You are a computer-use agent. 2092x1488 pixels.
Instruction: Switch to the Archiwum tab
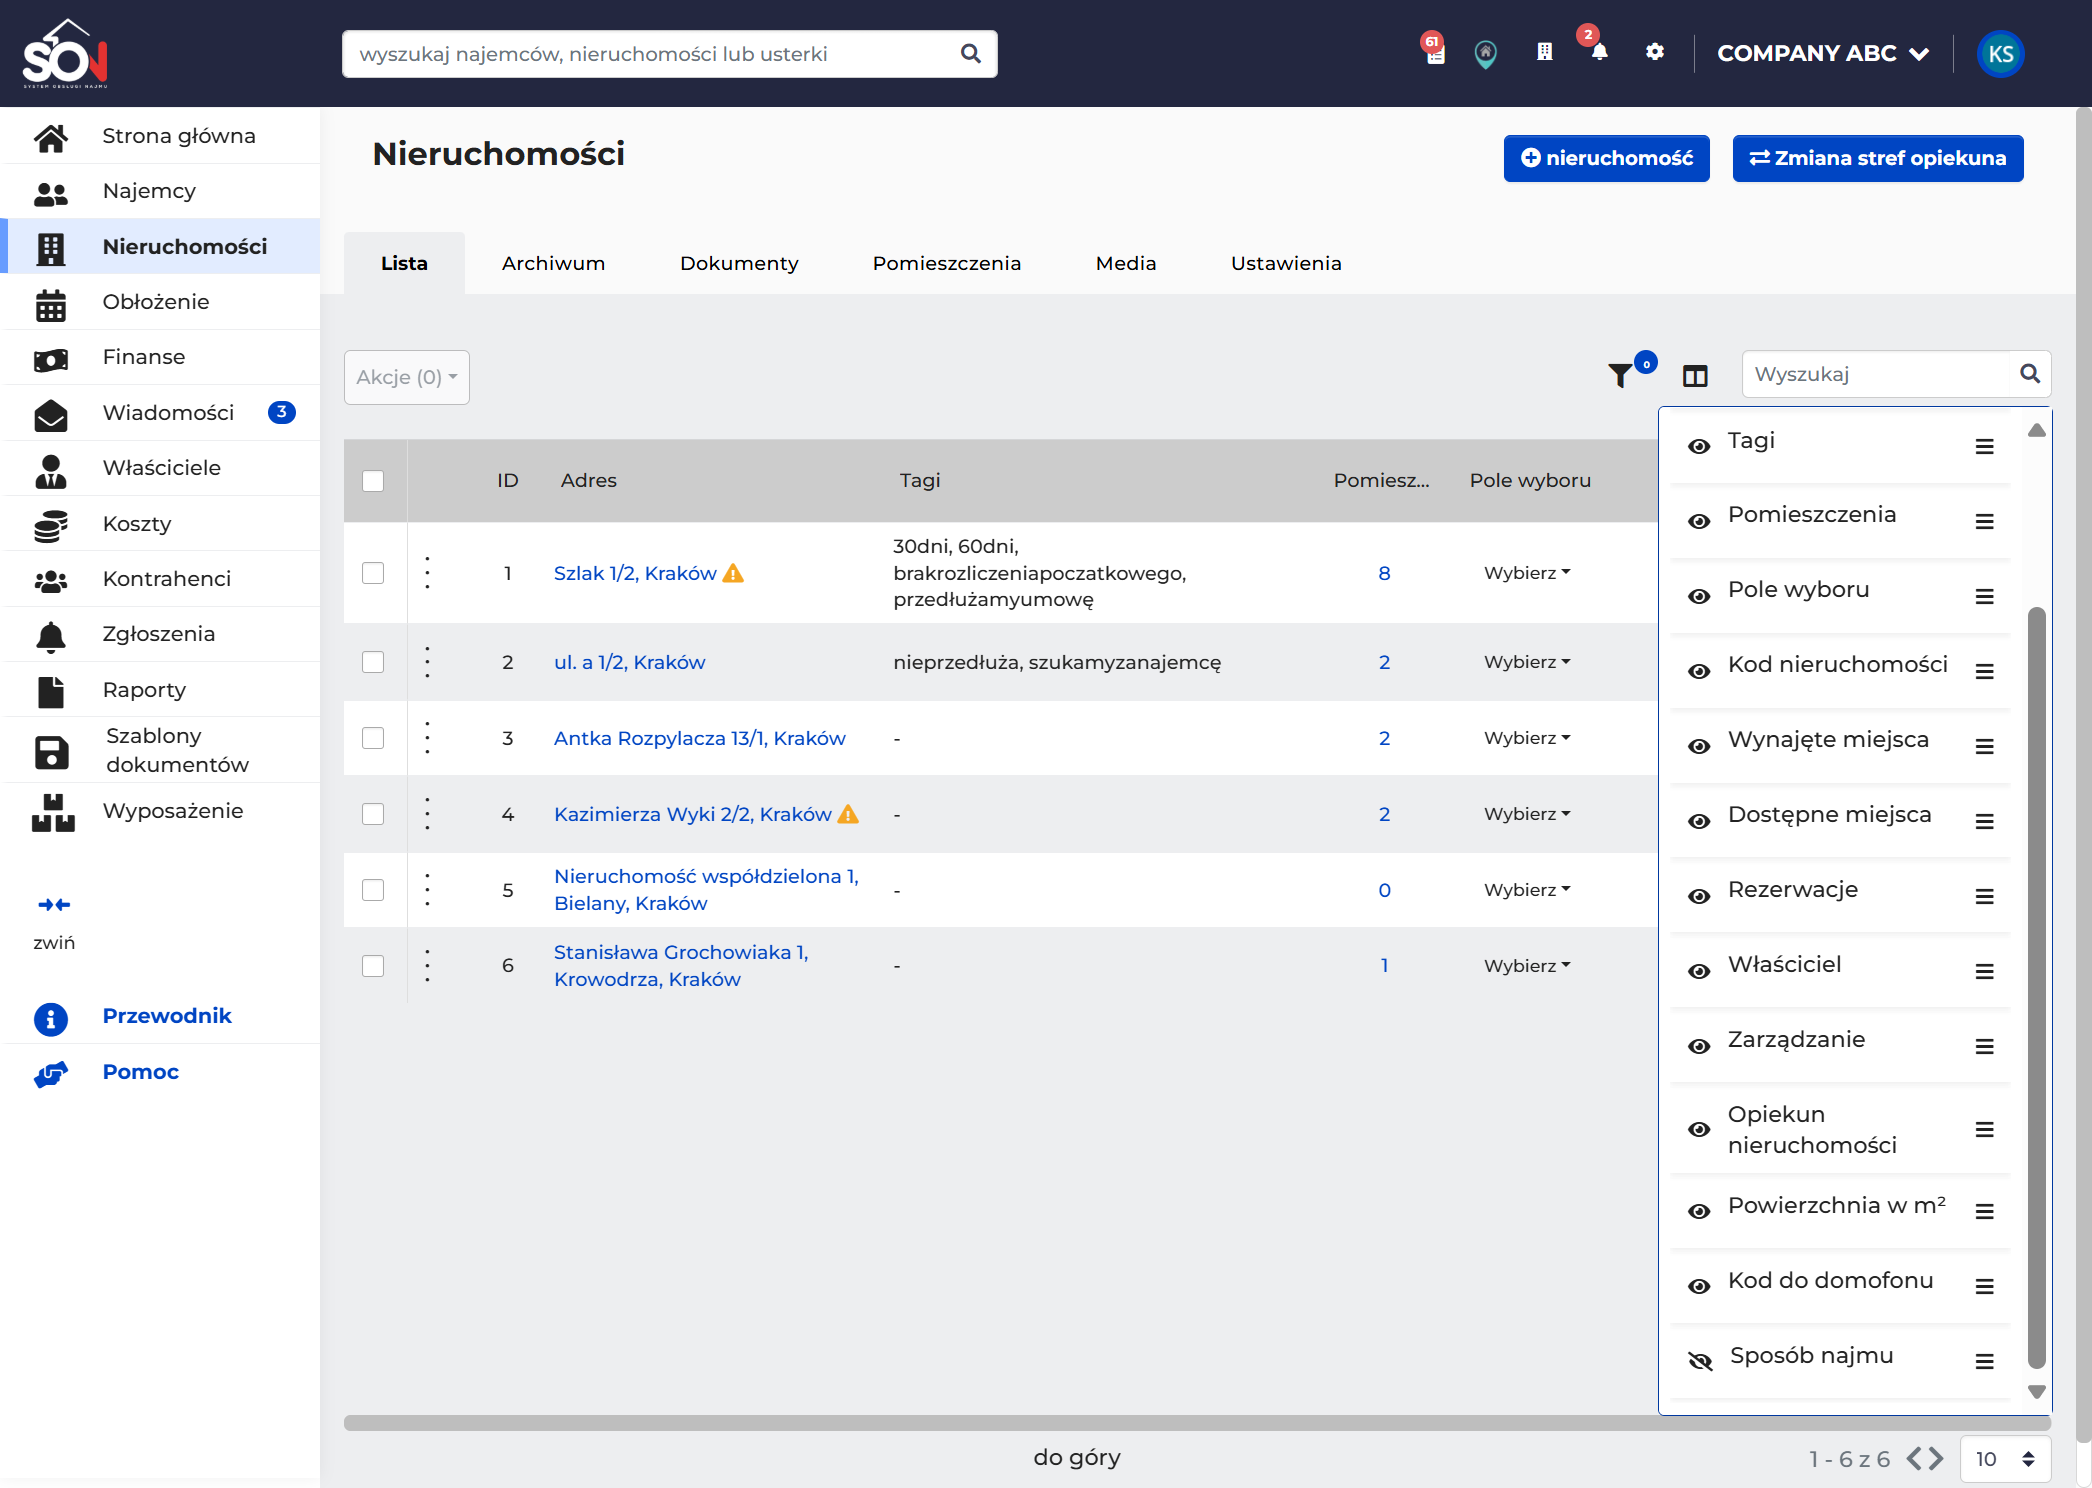point(553,263)
